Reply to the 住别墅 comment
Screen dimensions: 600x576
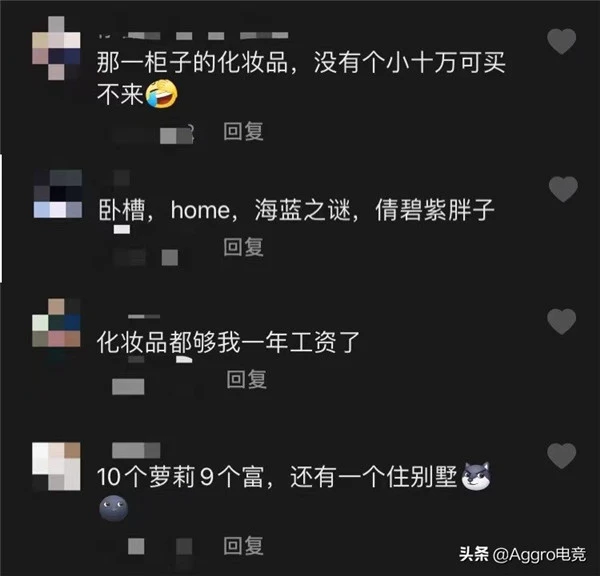[x=243, y=545]
